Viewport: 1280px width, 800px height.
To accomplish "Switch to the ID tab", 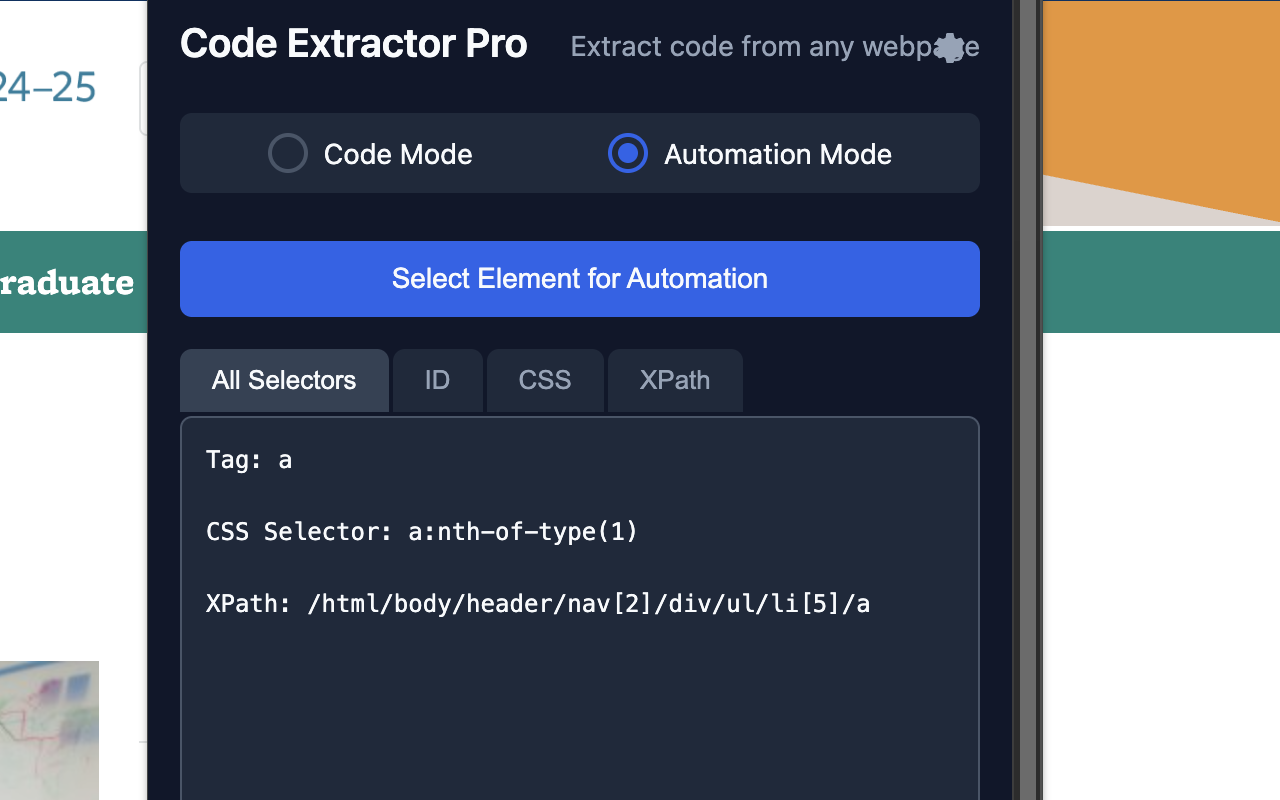I will (437, 380).
